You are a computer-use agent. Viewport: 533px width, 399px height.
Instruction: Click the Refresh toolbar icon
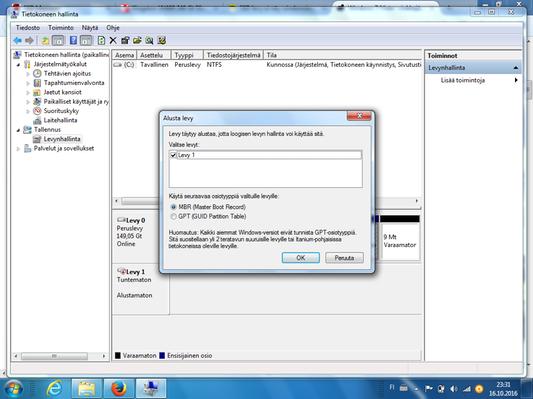coord(101,40)
